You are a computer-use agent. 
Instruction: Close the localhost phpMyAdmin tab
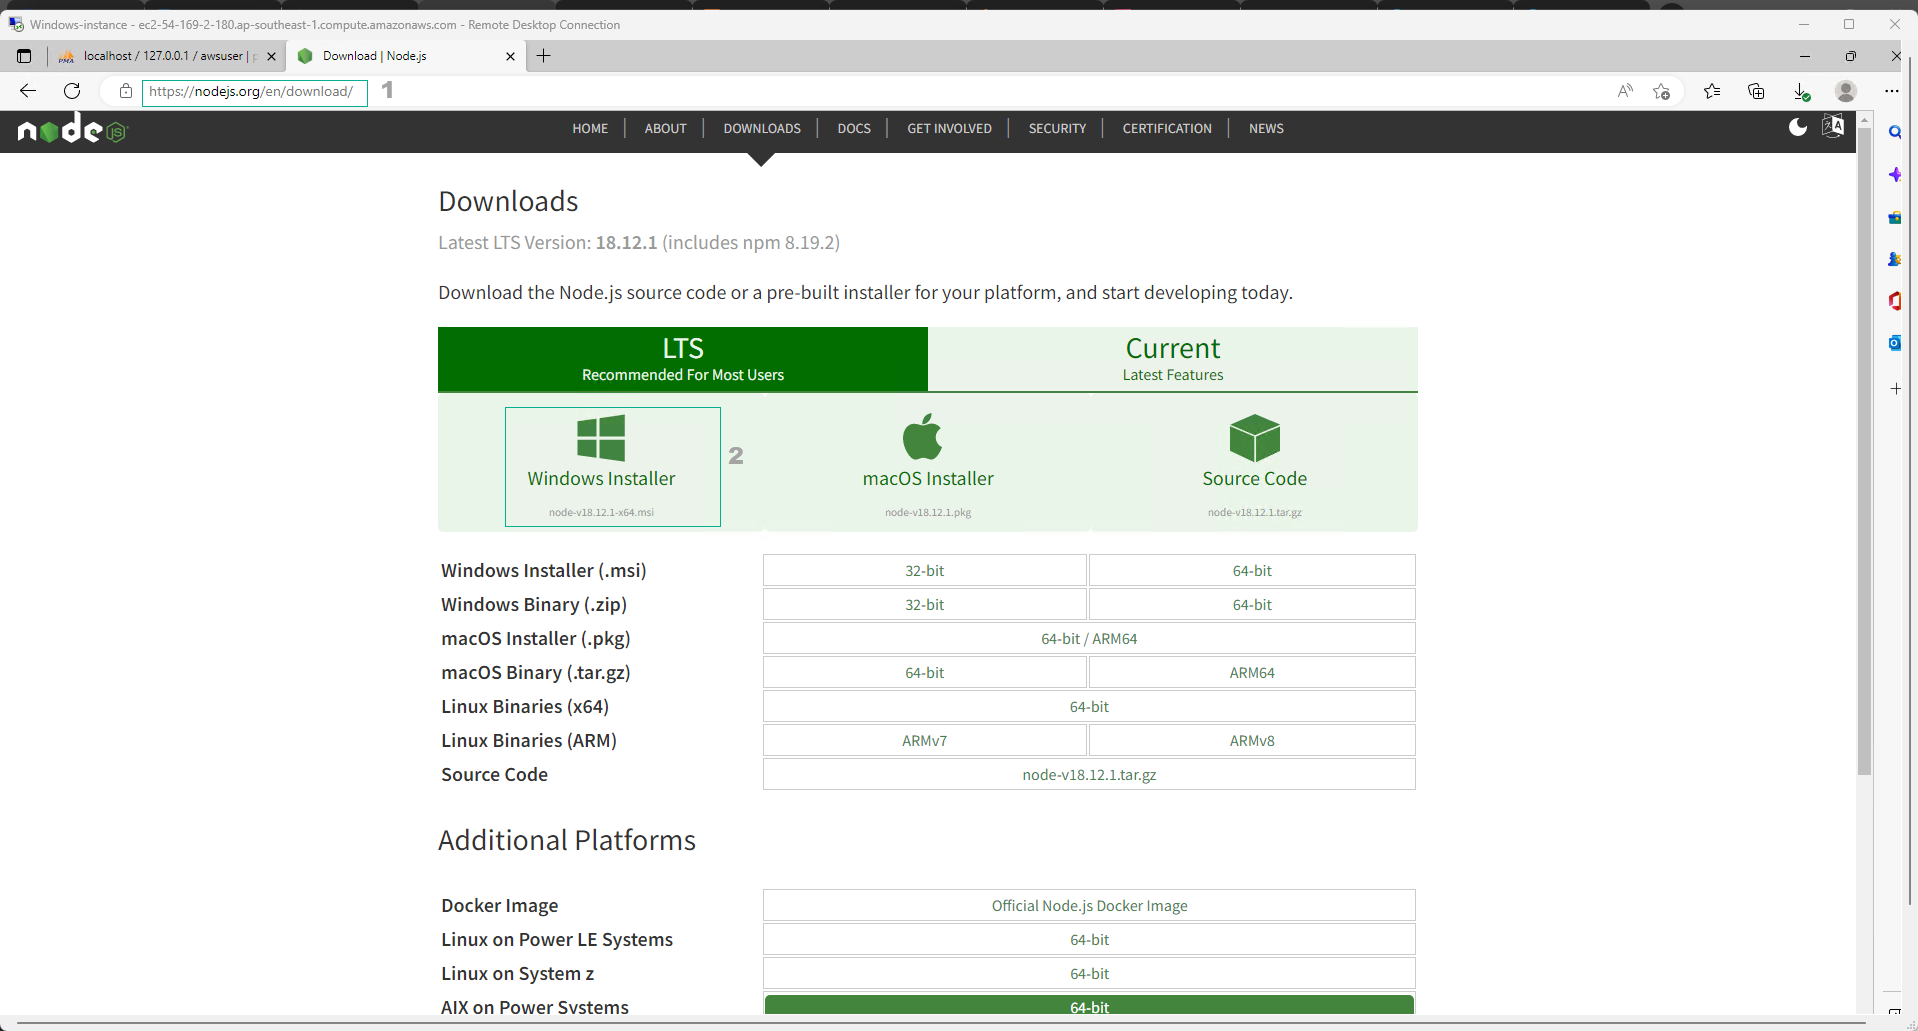271,56
